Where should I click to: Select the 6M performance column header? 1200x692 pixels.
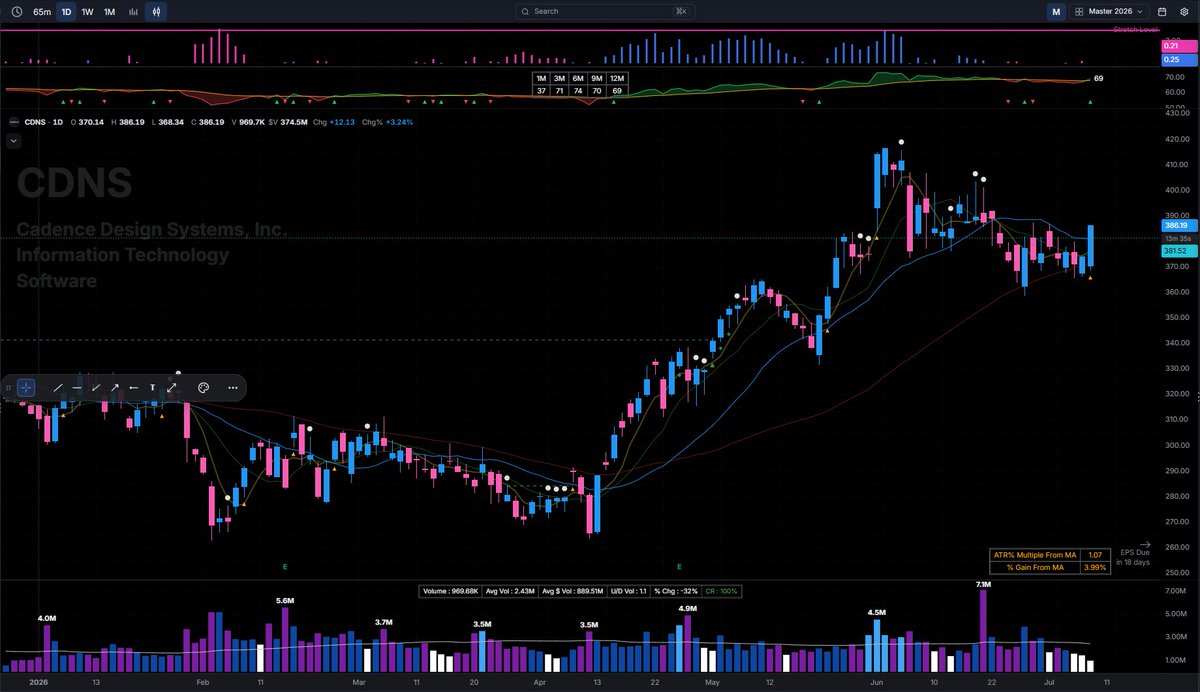coord(578,78)
